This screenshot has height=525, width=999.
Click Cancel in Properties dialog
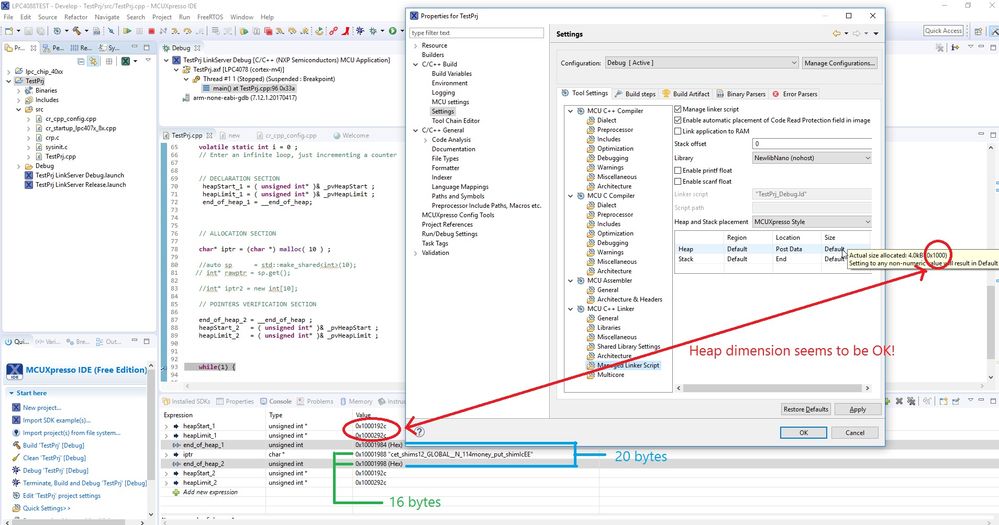click(855, 433)
